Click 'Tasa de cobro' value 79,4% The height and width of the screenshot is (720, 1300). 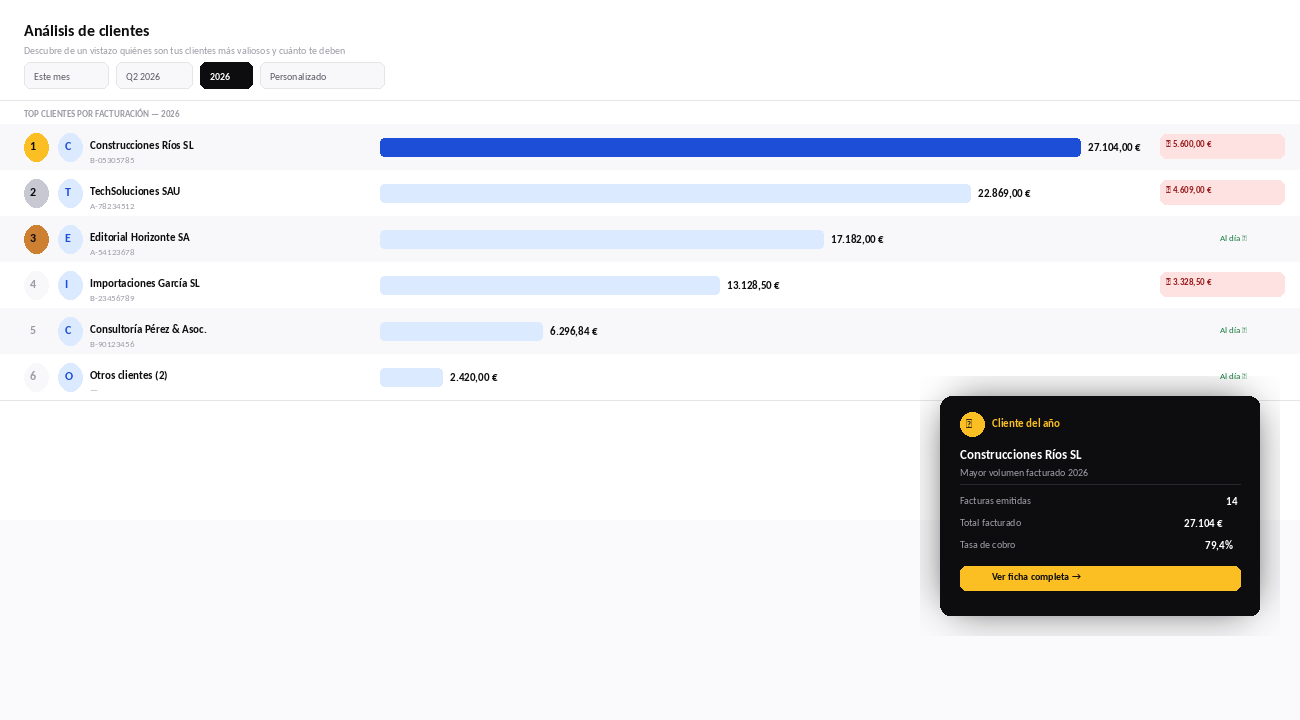(1219, 545)
